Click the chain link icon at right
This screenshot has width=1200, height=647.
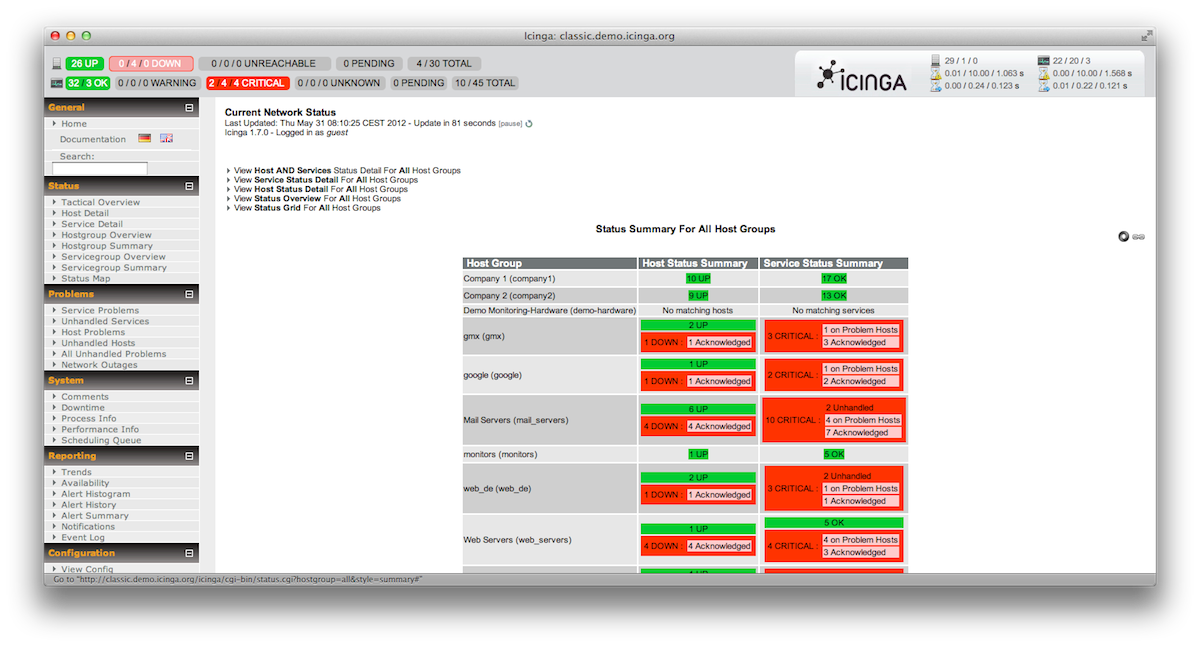[1138, 237]
